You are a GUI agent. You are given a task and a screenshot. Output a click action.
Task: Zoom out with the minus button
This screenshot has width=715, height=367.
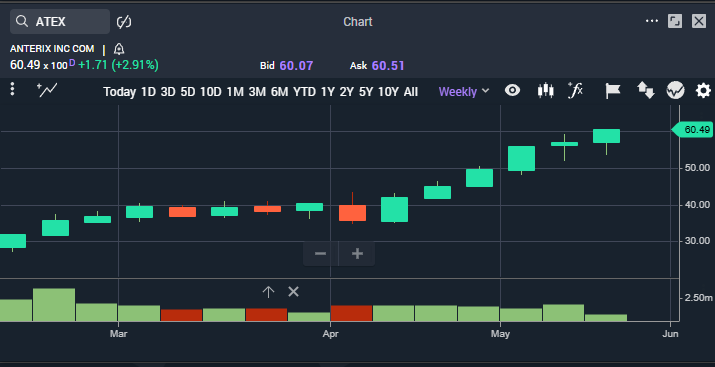(321, 253)
